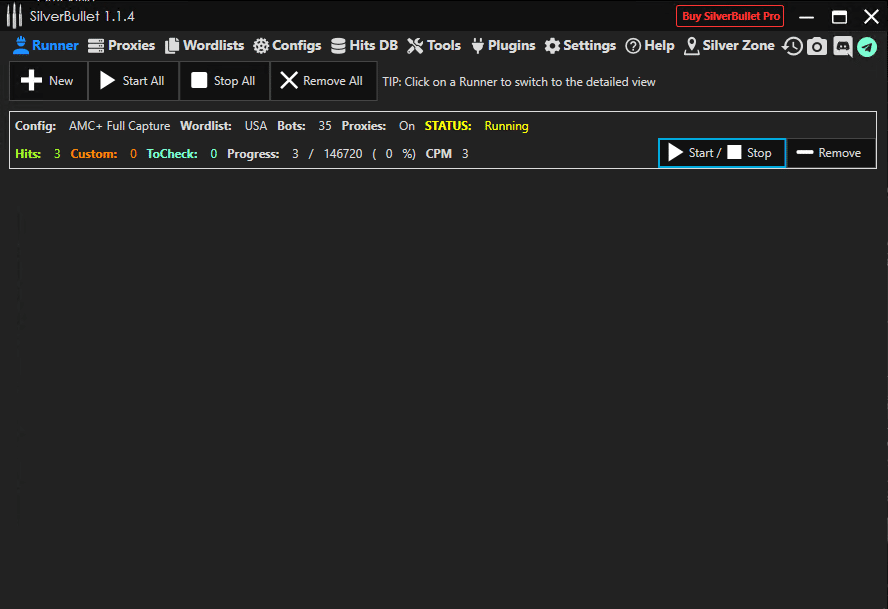Switch to the Runner tab
This screenshot has height=609, width=888.
pos(45,45)
